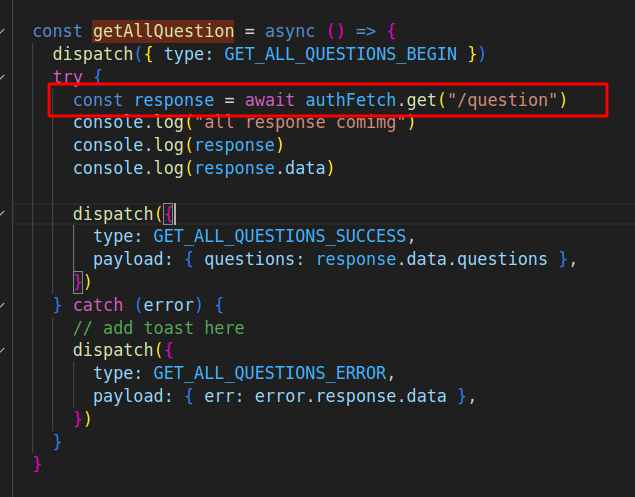The image size is (635, 497).
Task: Click the final closing pink brace
Action: [x=38, y=464]
